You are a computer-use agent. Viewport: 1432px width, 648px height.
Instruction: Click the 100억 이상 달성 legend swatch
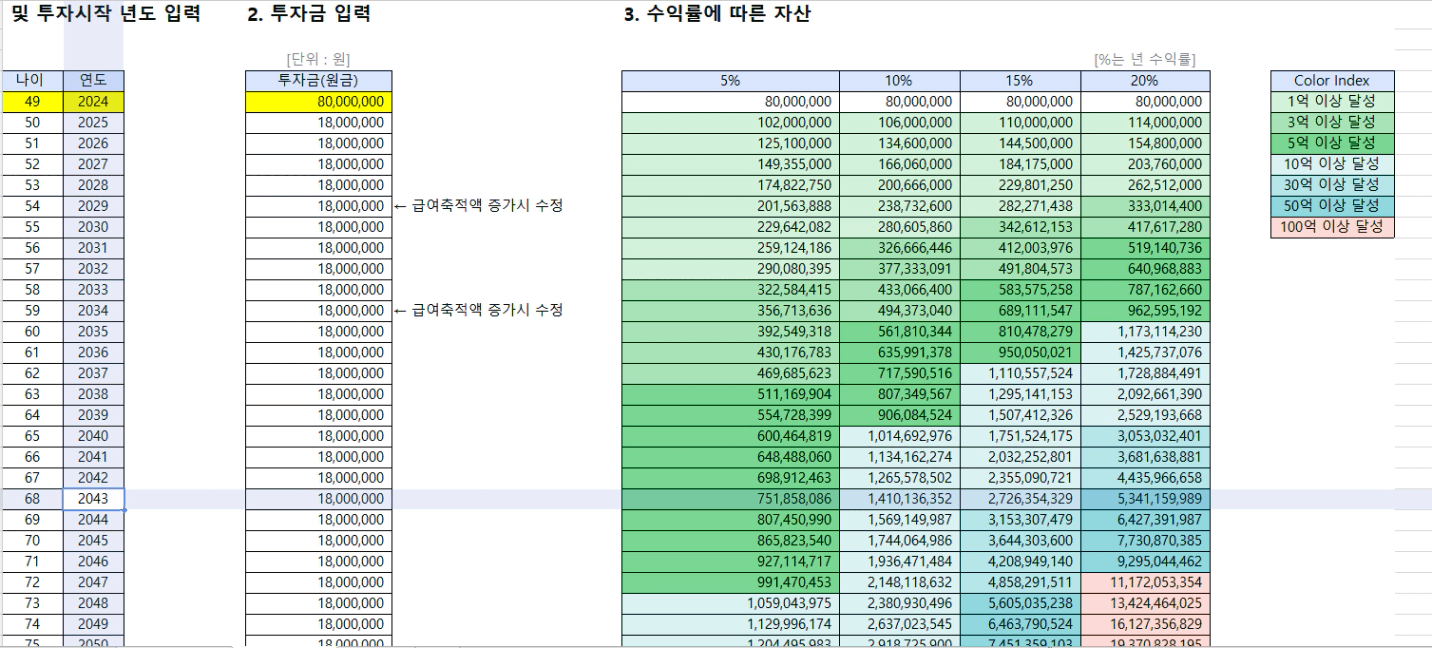click(1331, 227)
